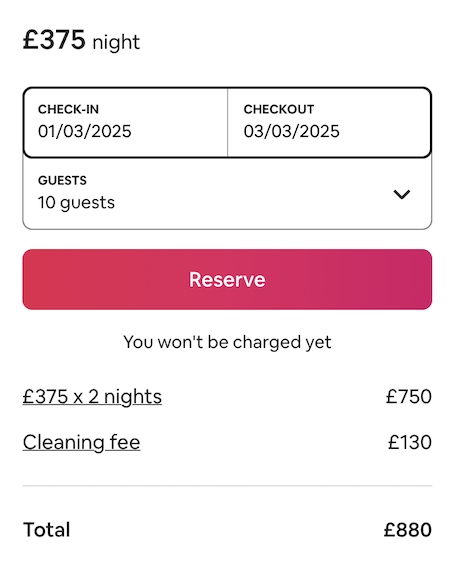Select the CHECKOUT date field
This screenshot has width=454, height=564.
[329, 122]
